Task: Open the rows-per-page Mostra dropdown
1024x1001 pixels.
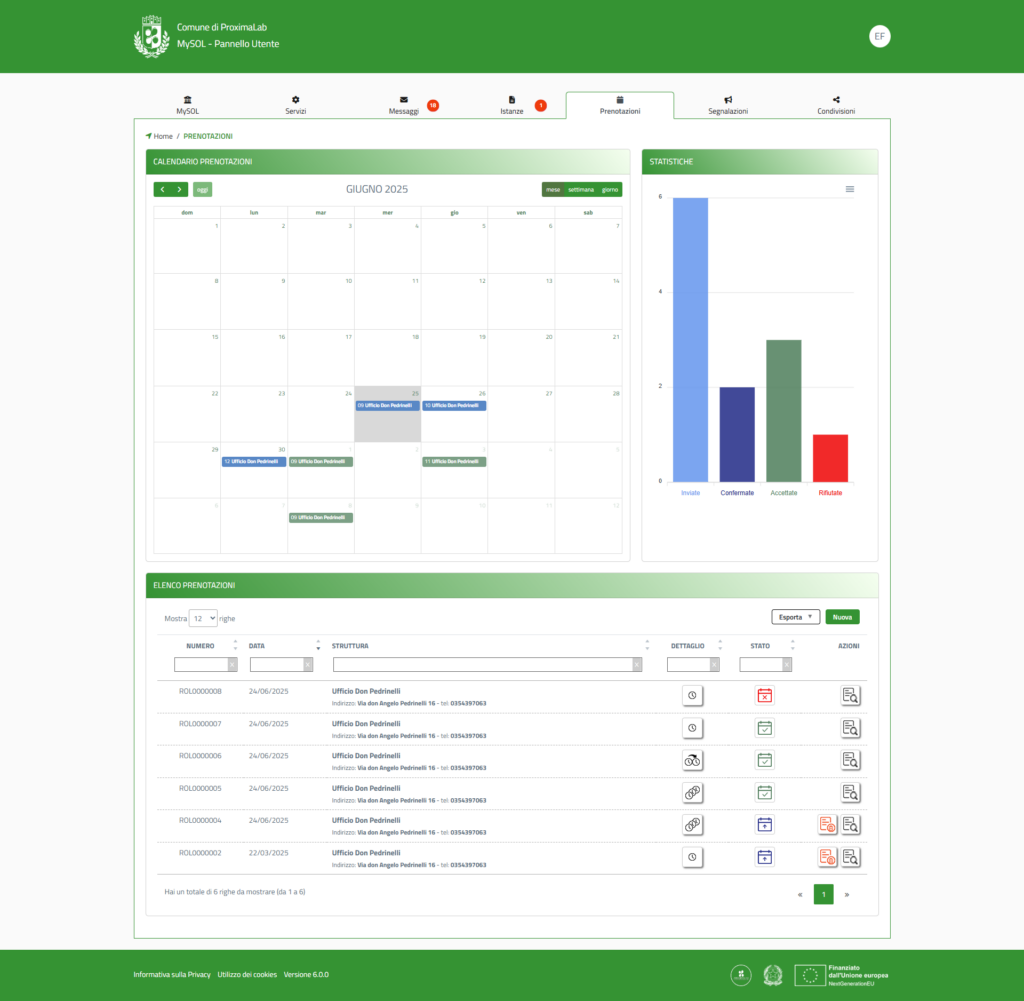Action: click(x=203, y=618)
